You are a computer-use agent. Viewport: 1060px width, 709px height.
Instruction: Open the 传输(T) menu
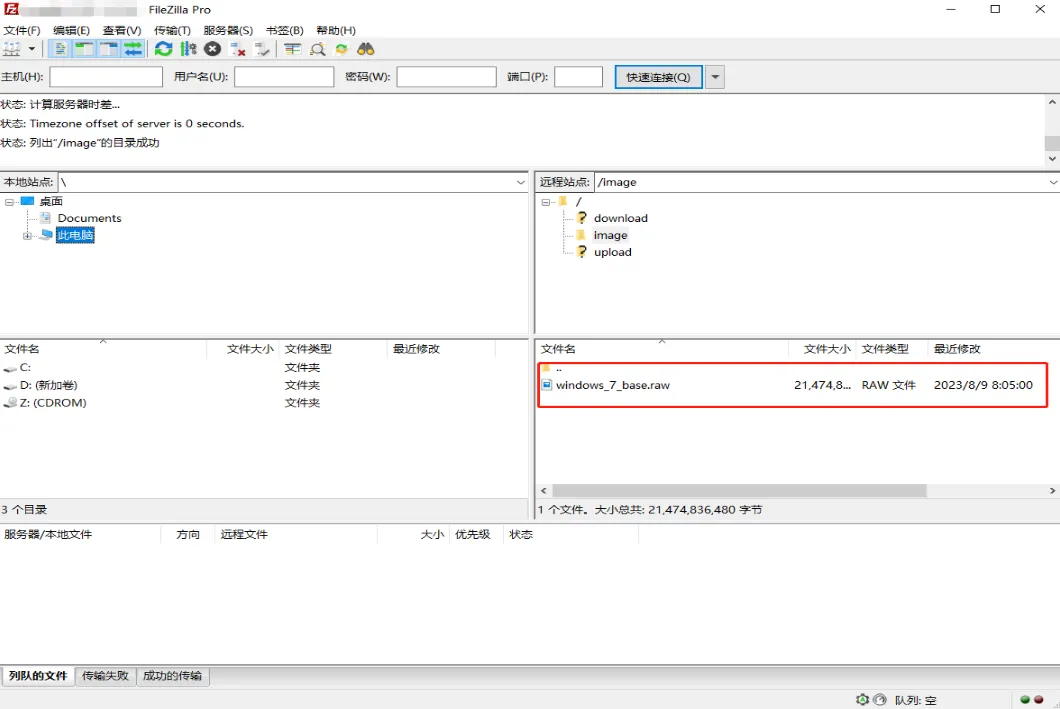[172, 30]
